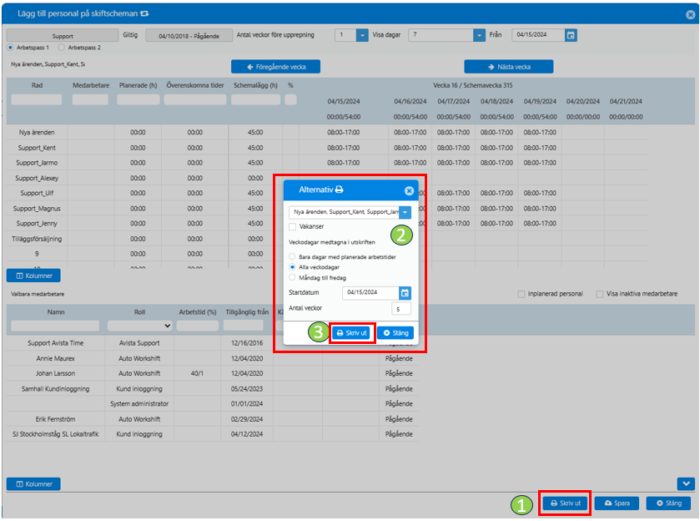The height and width of the screenshot is (521, 700).
Task: Click the 04/16/2024 date column header
Action: click(x=410, y=101)
